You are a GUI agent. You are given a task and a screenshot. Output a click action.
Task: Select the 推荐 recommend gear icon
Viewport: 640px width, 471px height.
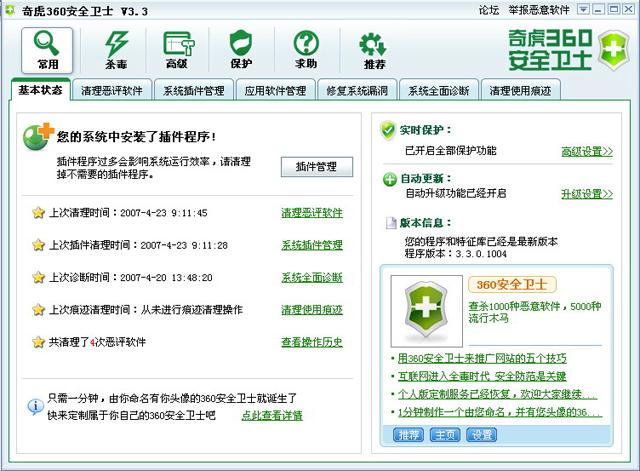click(374, 49)
